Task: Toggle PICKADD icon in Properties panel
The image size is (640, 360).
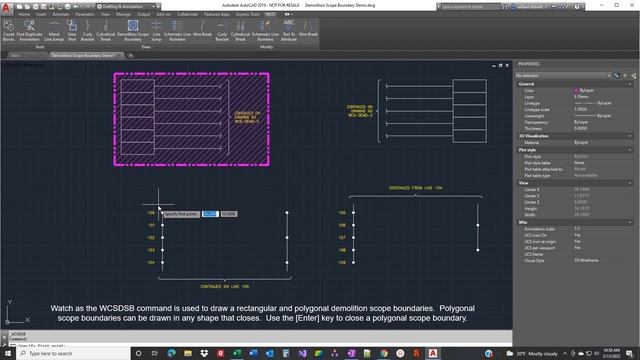Action: coord(617,76)
